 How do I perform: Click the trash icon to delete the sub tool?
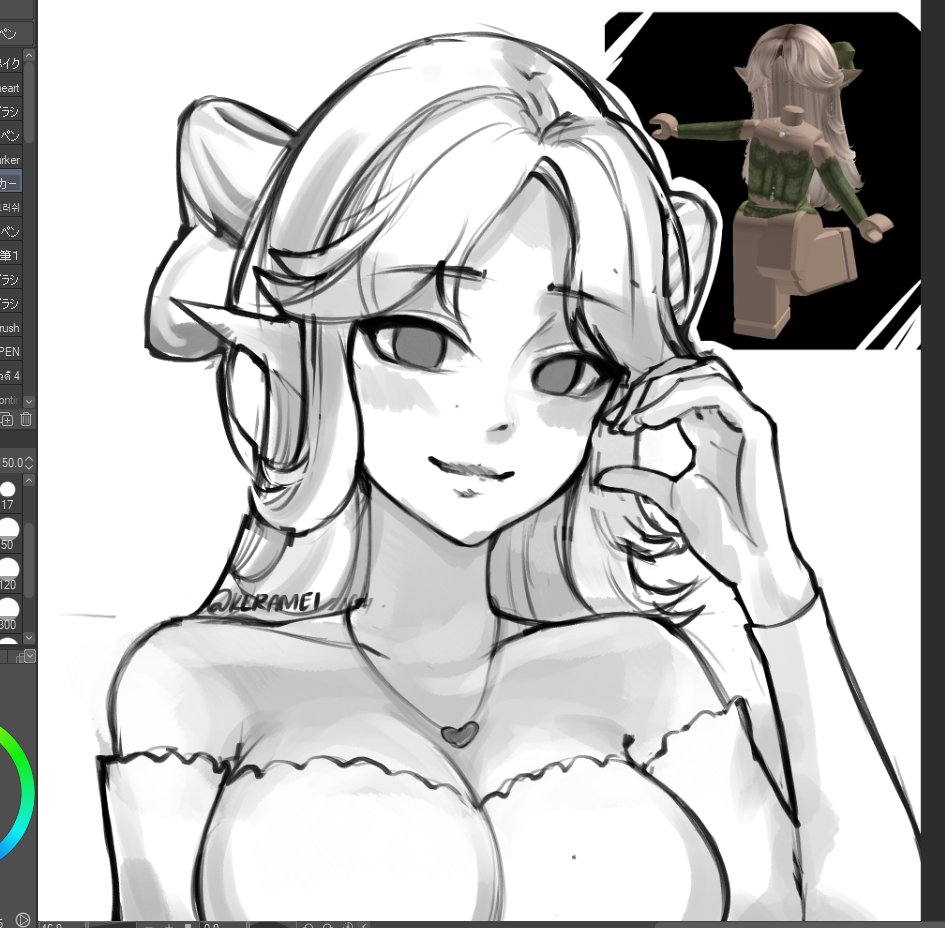(x=26, y=419)
